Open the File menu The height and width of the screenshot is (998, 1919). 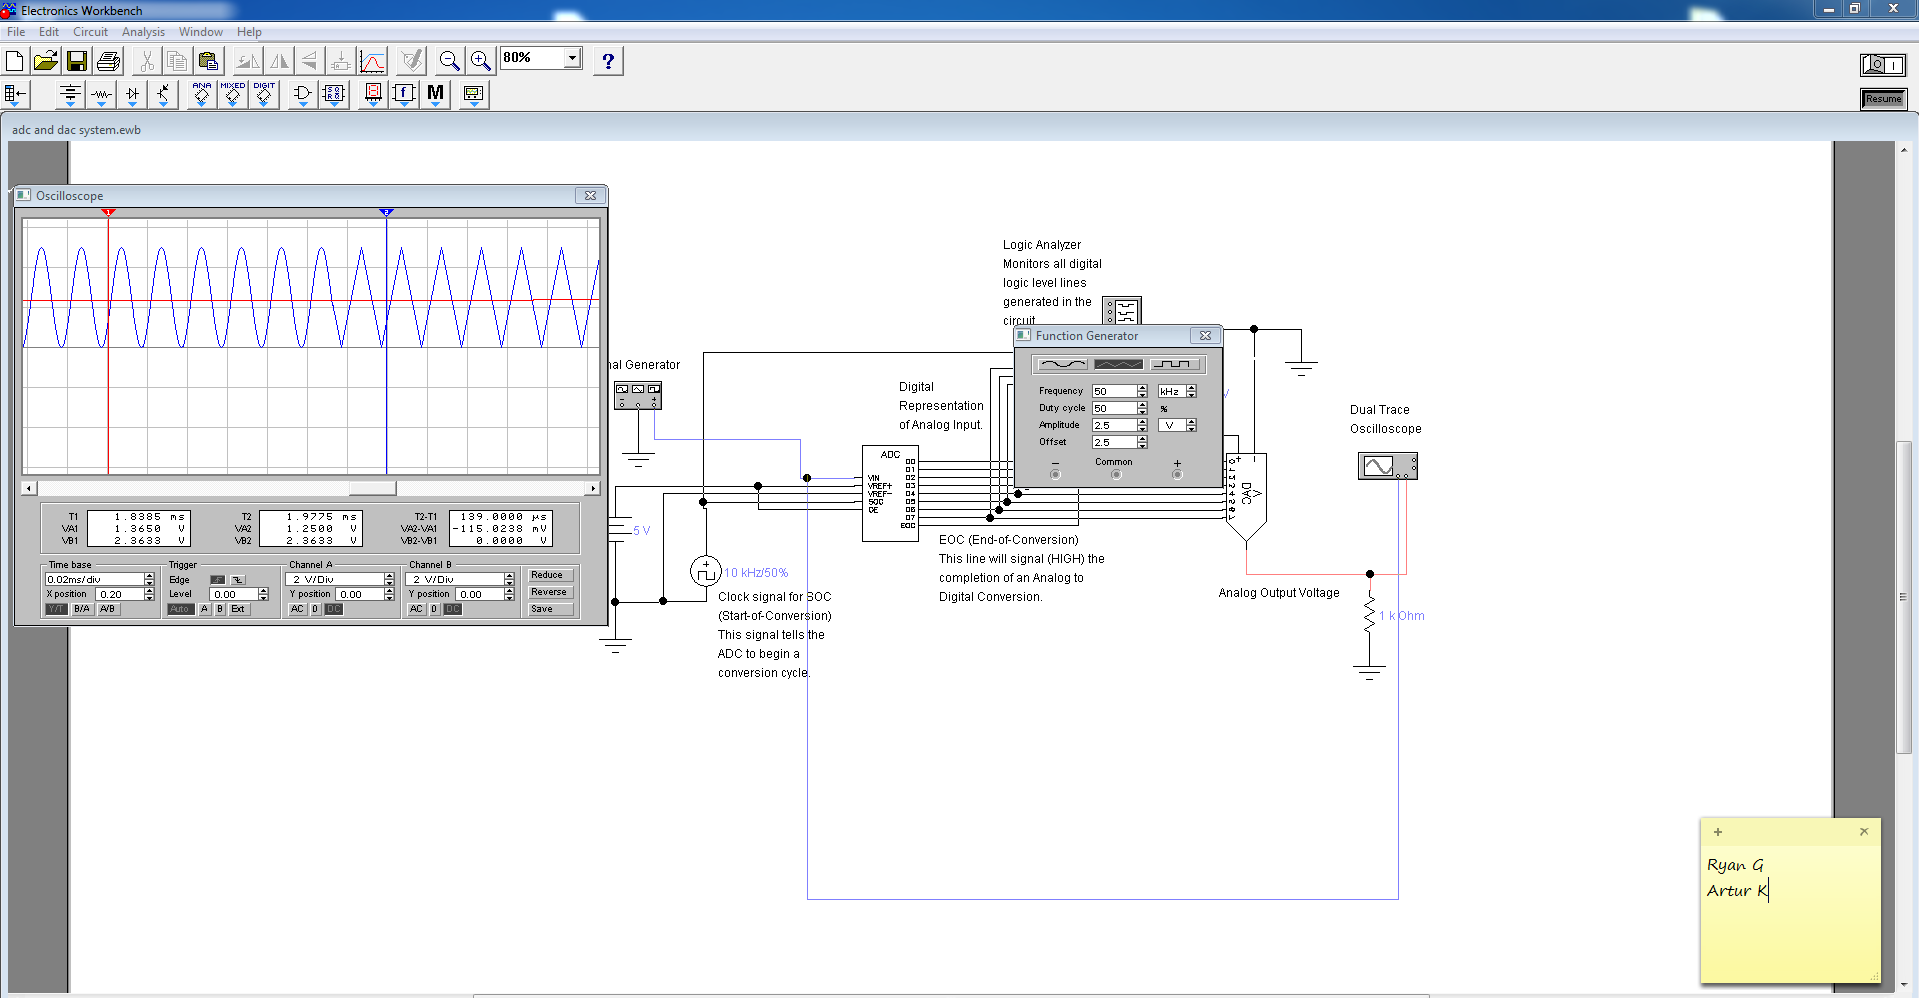16,32
